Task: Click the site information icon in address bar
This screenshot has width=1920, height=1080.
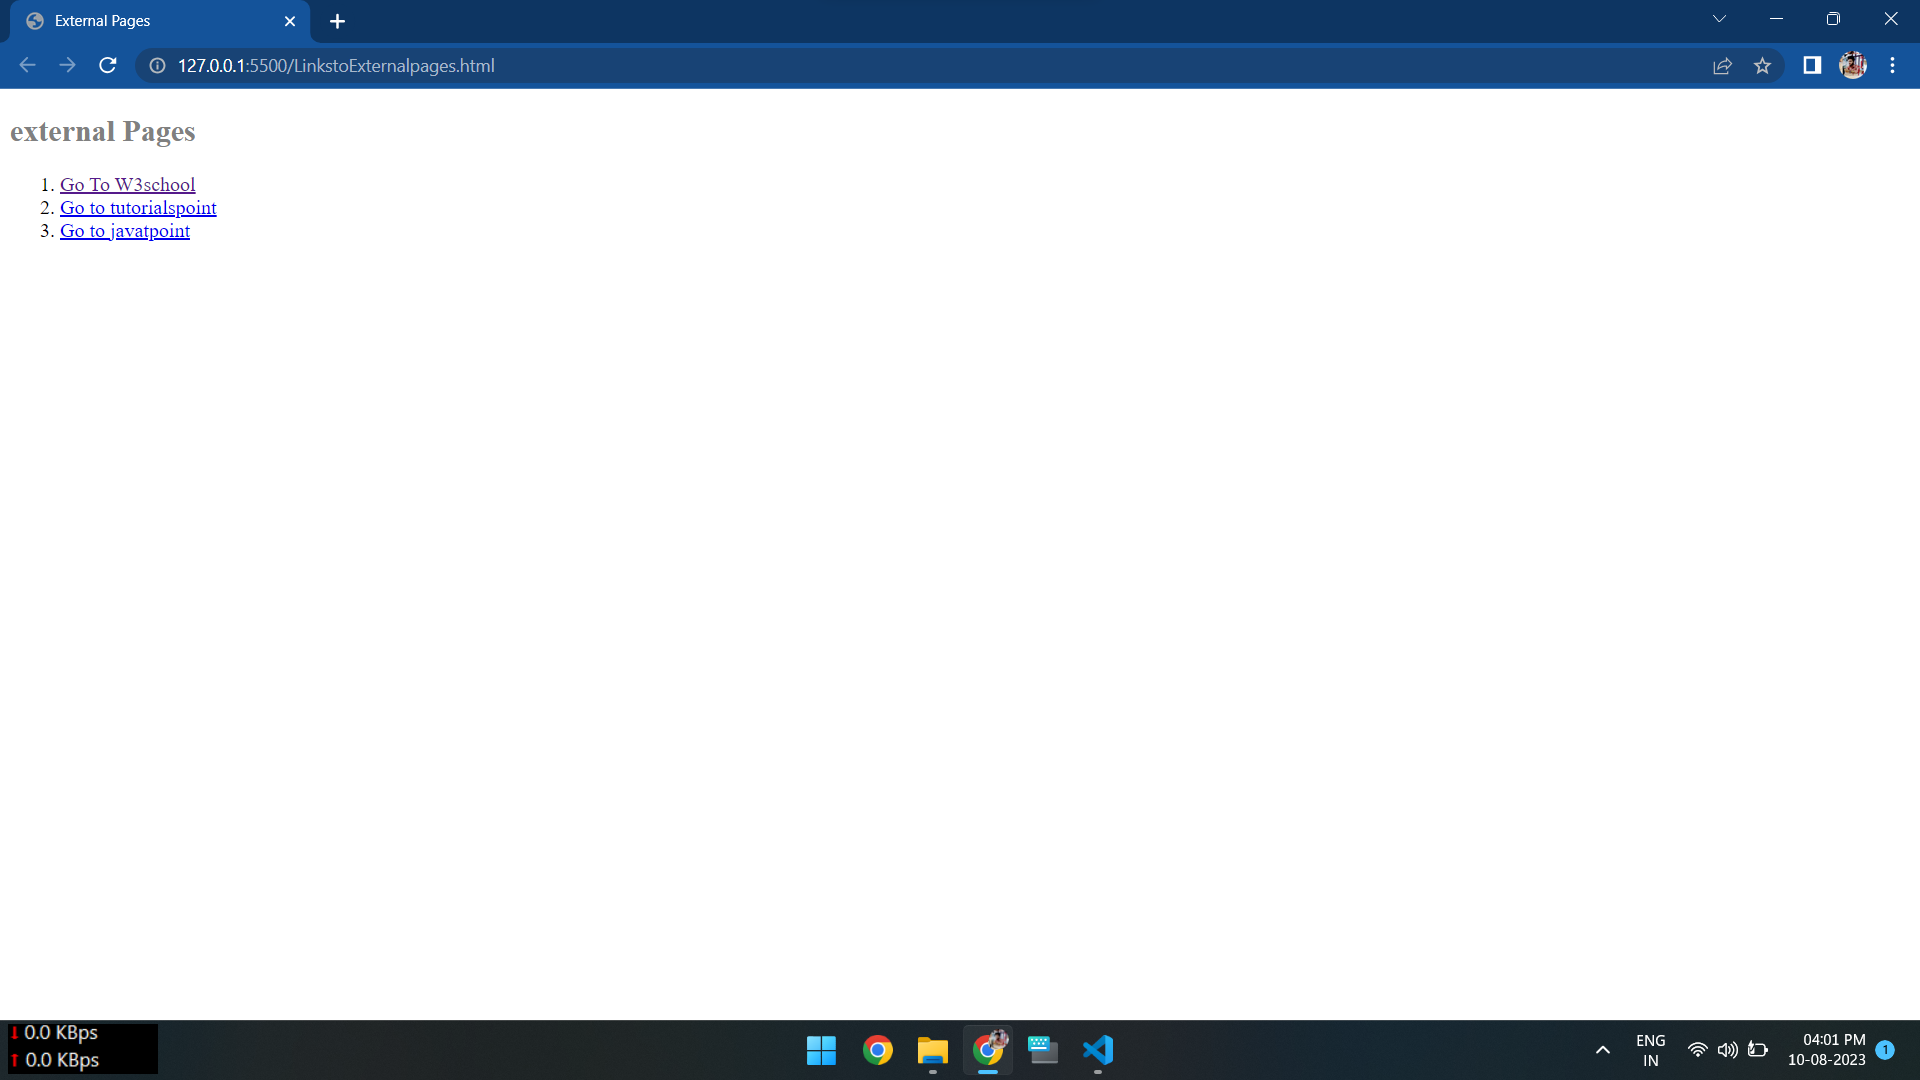Action: point(156,66)
